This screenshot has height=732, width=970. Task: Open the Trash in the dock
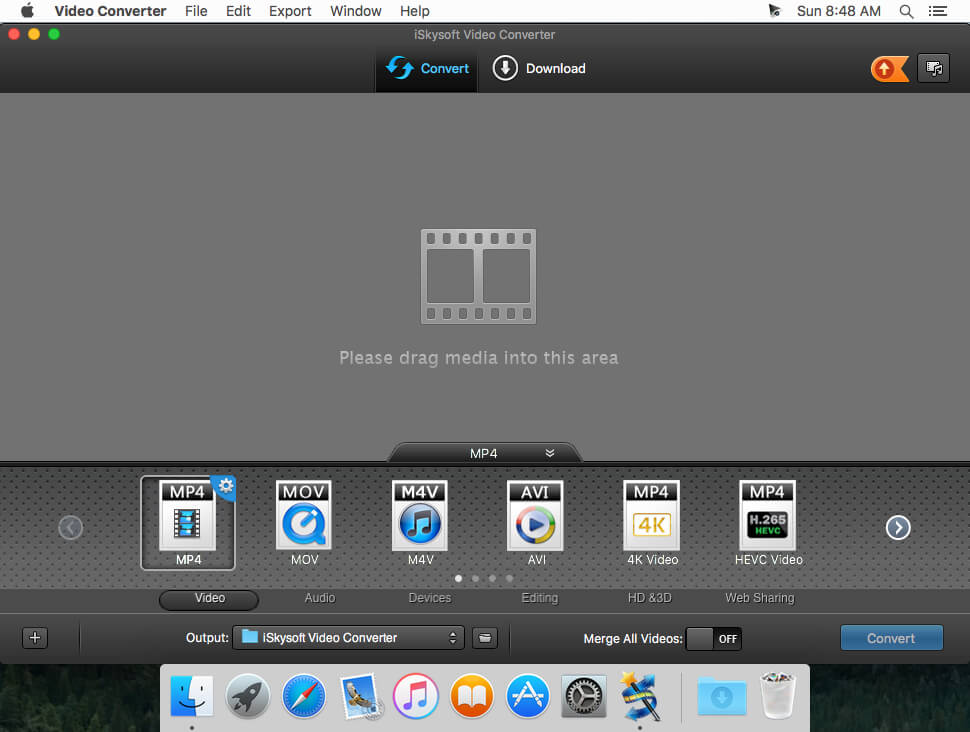tap(778, 696)
